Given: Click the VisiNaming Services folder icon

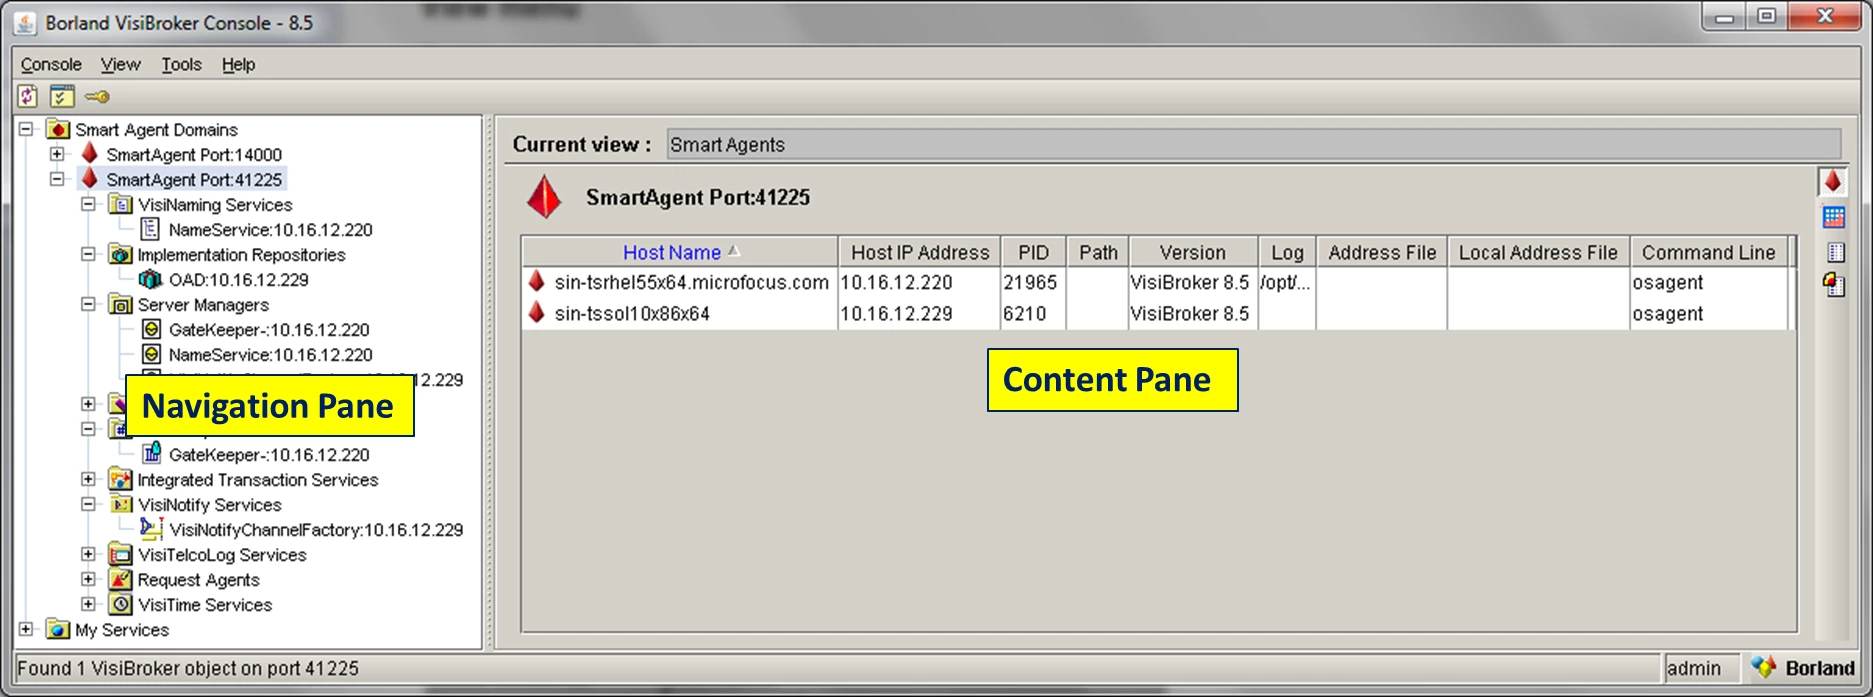Looking at the screenshot, I should (x=121, y=204).
